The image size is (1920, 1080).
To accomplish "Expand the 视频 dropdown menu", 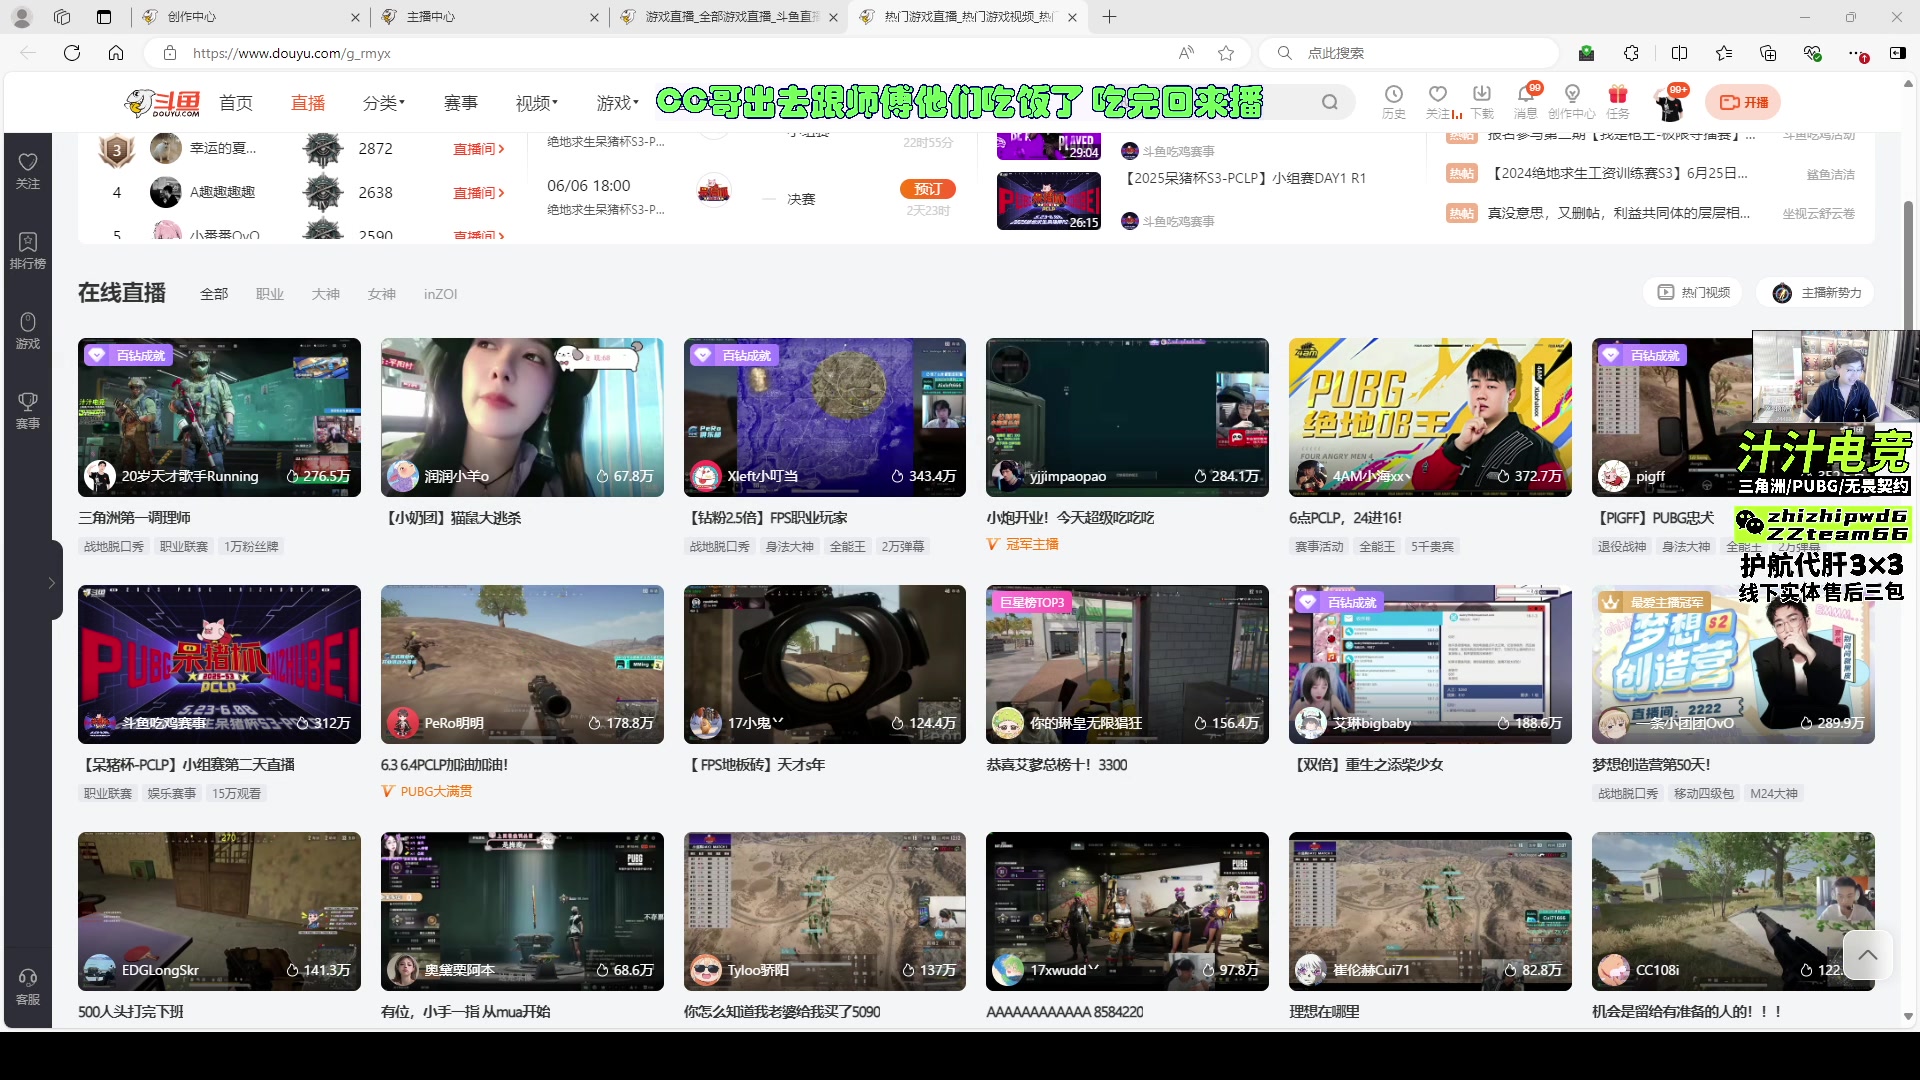I will [536, 102].
